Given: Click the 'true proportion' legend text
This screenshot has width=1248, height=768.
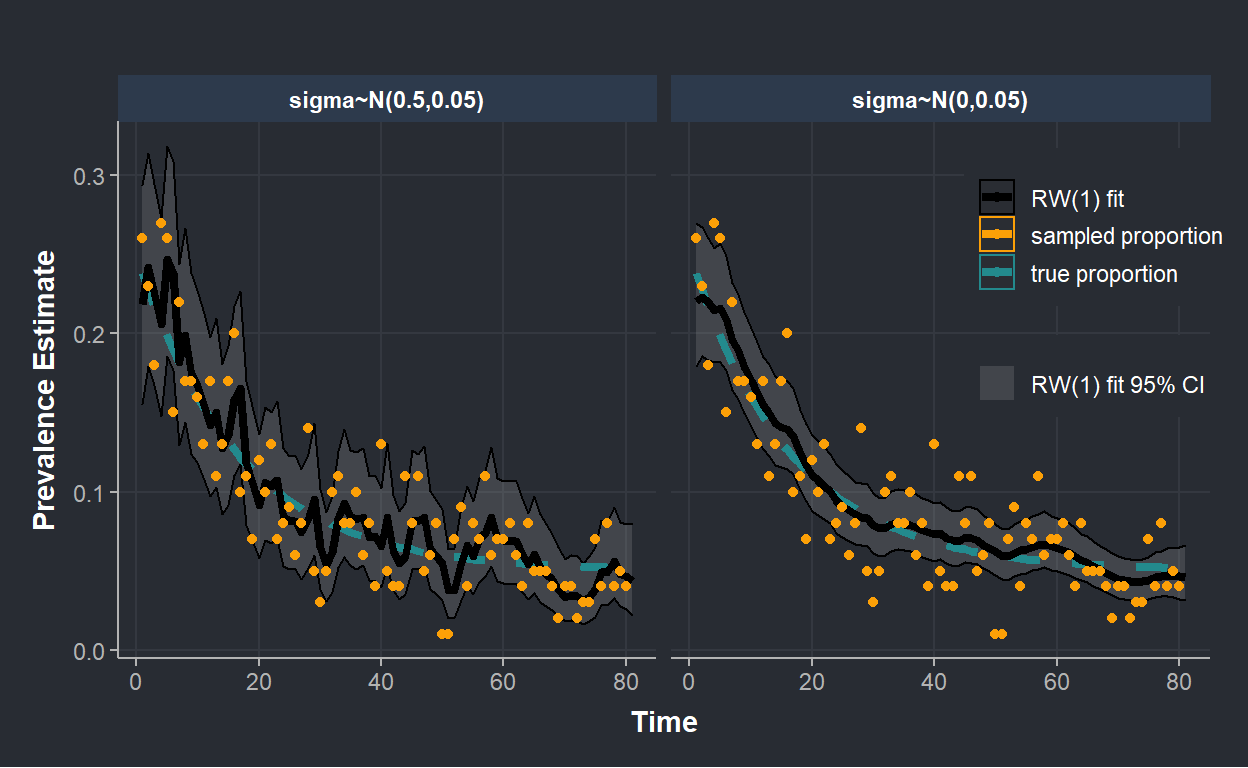Looking at the screenshot, I should pos(1104,274).
